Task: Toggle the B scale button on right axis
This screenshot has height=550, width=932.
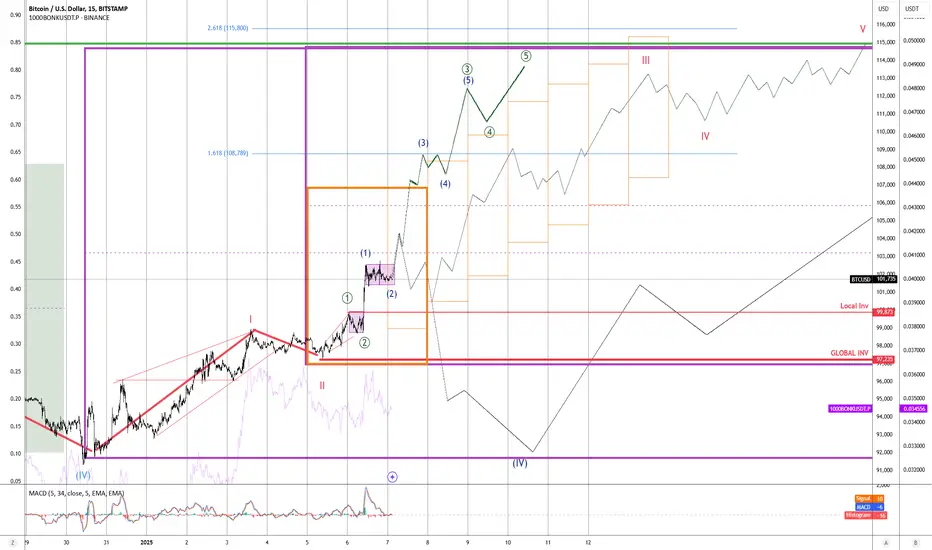Action: [x=916, y=543]
